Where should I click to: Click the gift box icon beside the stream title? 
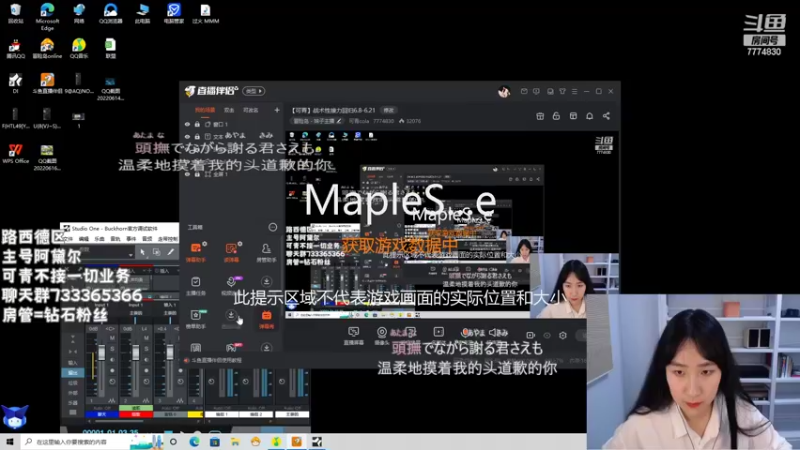(x=540, y=116)
